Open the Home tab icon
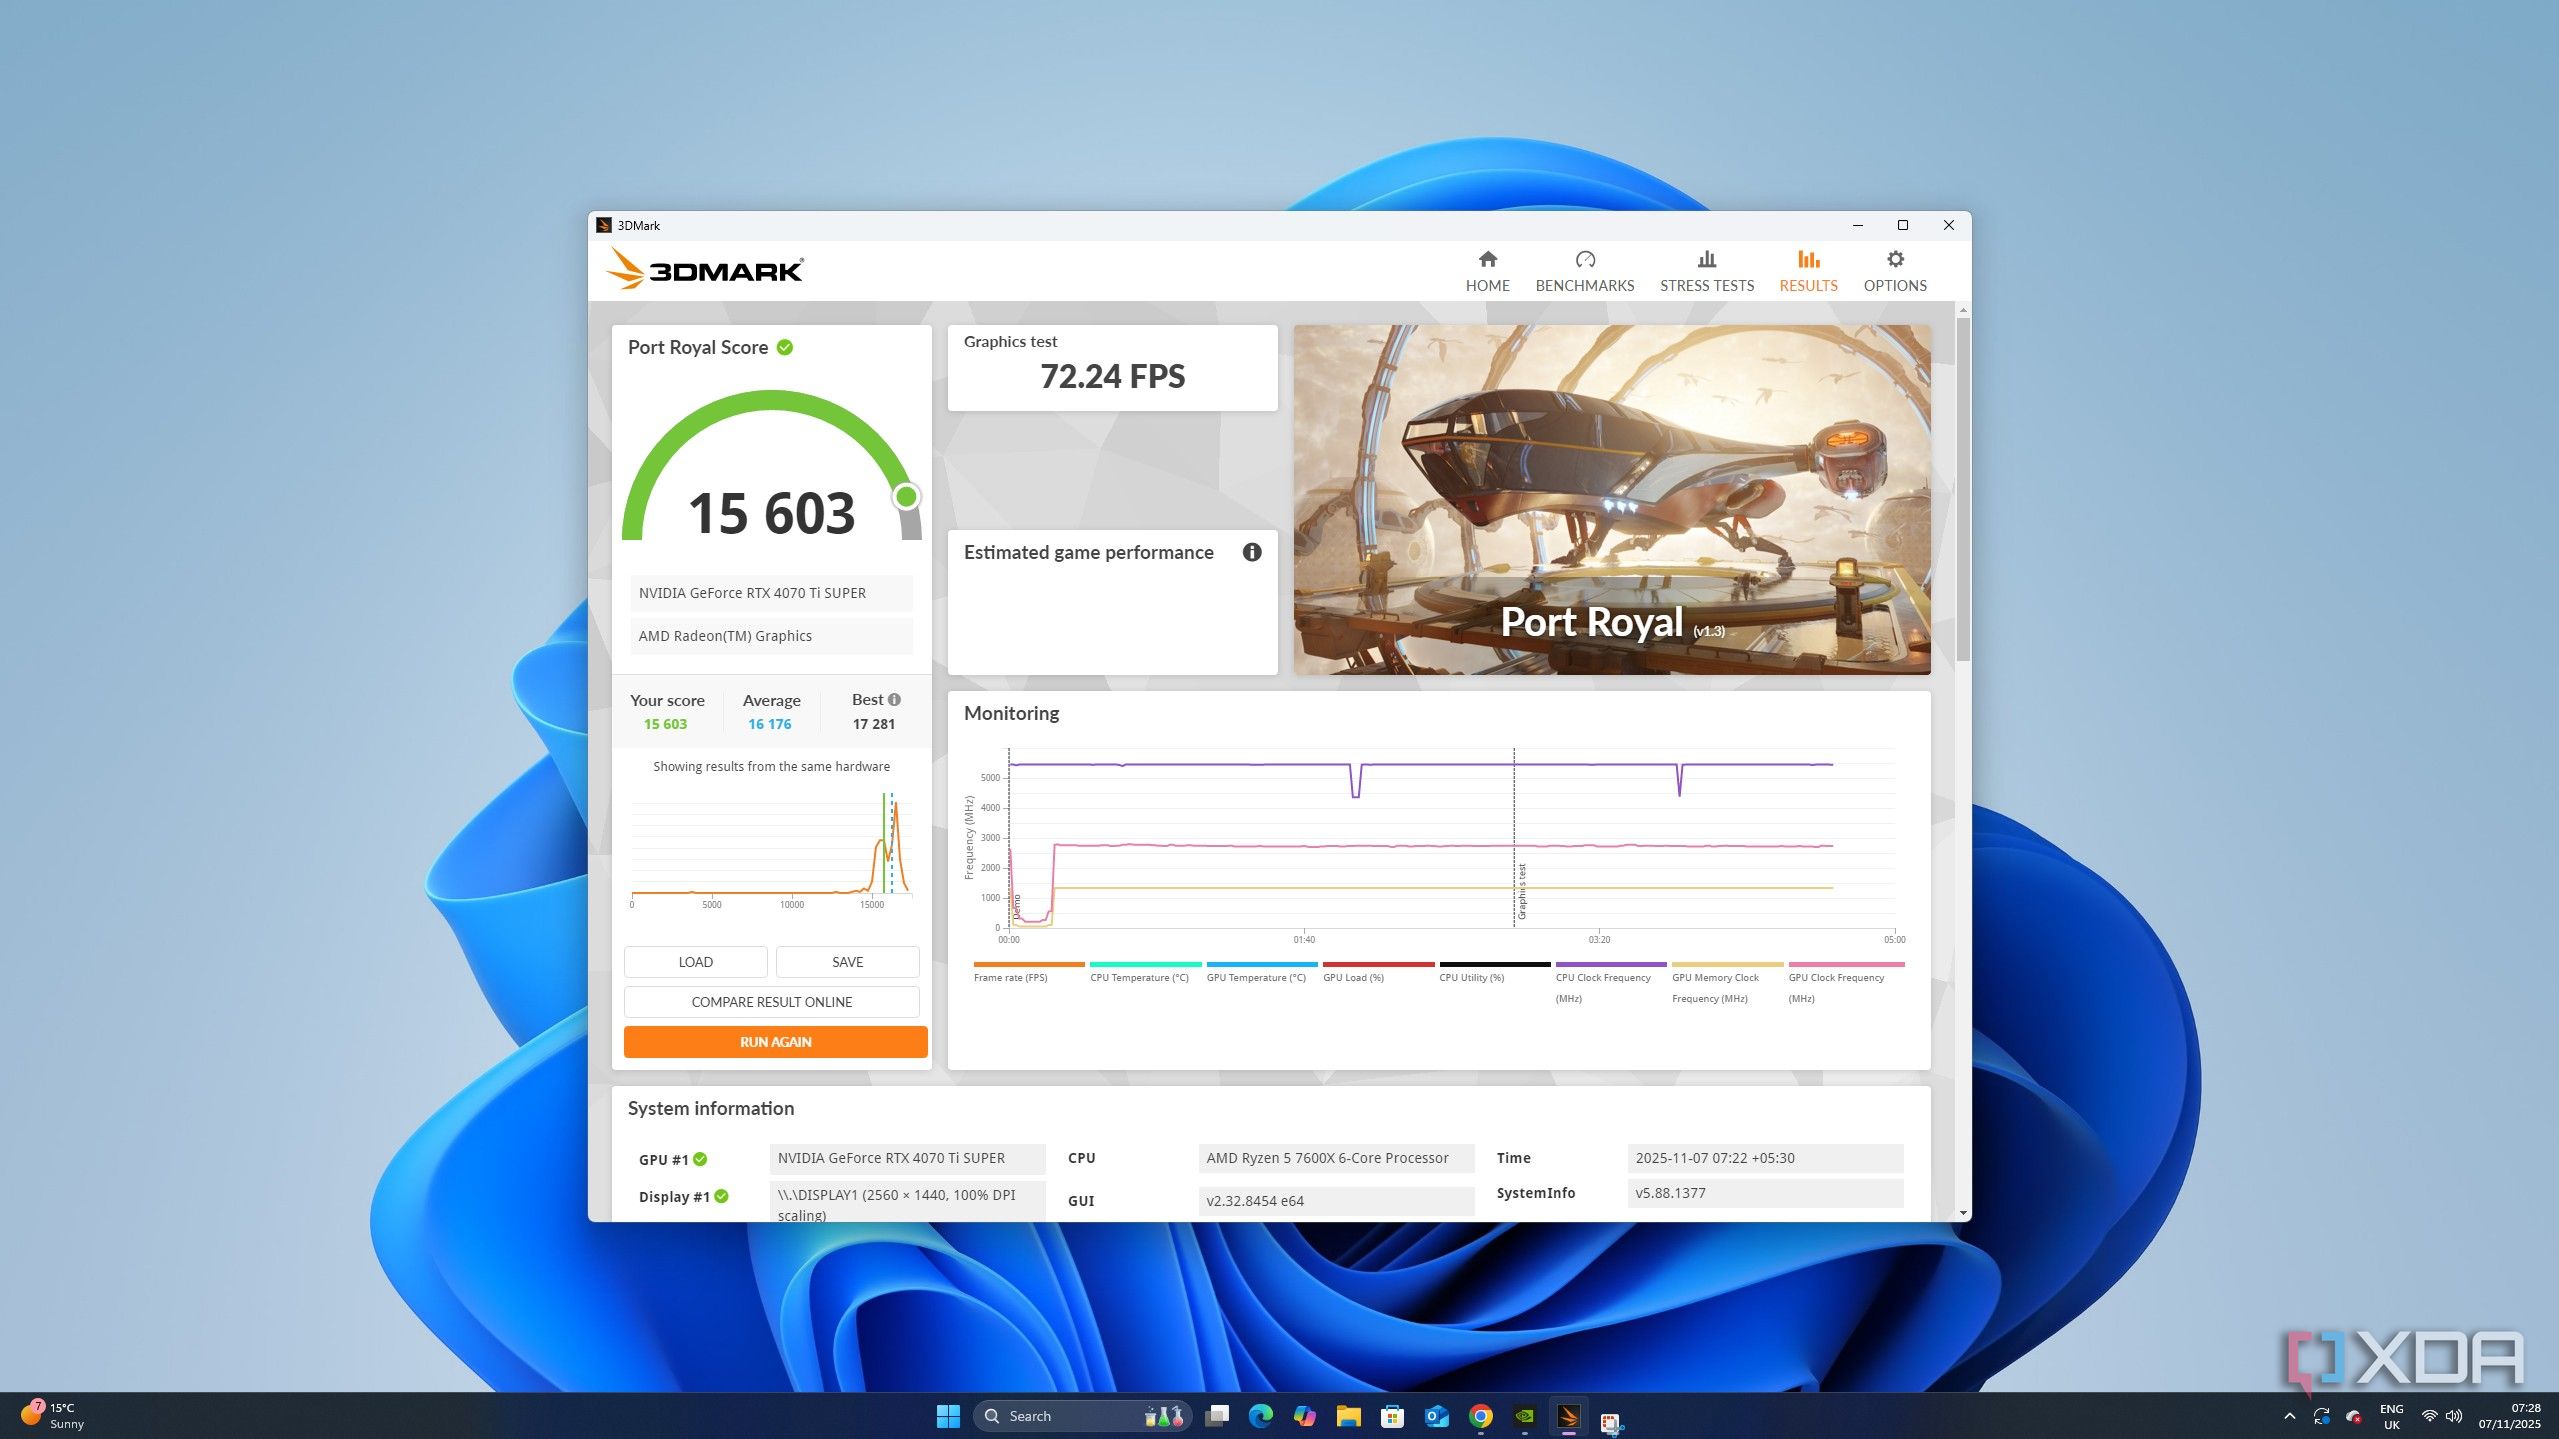 click(x=1487, y=260)
